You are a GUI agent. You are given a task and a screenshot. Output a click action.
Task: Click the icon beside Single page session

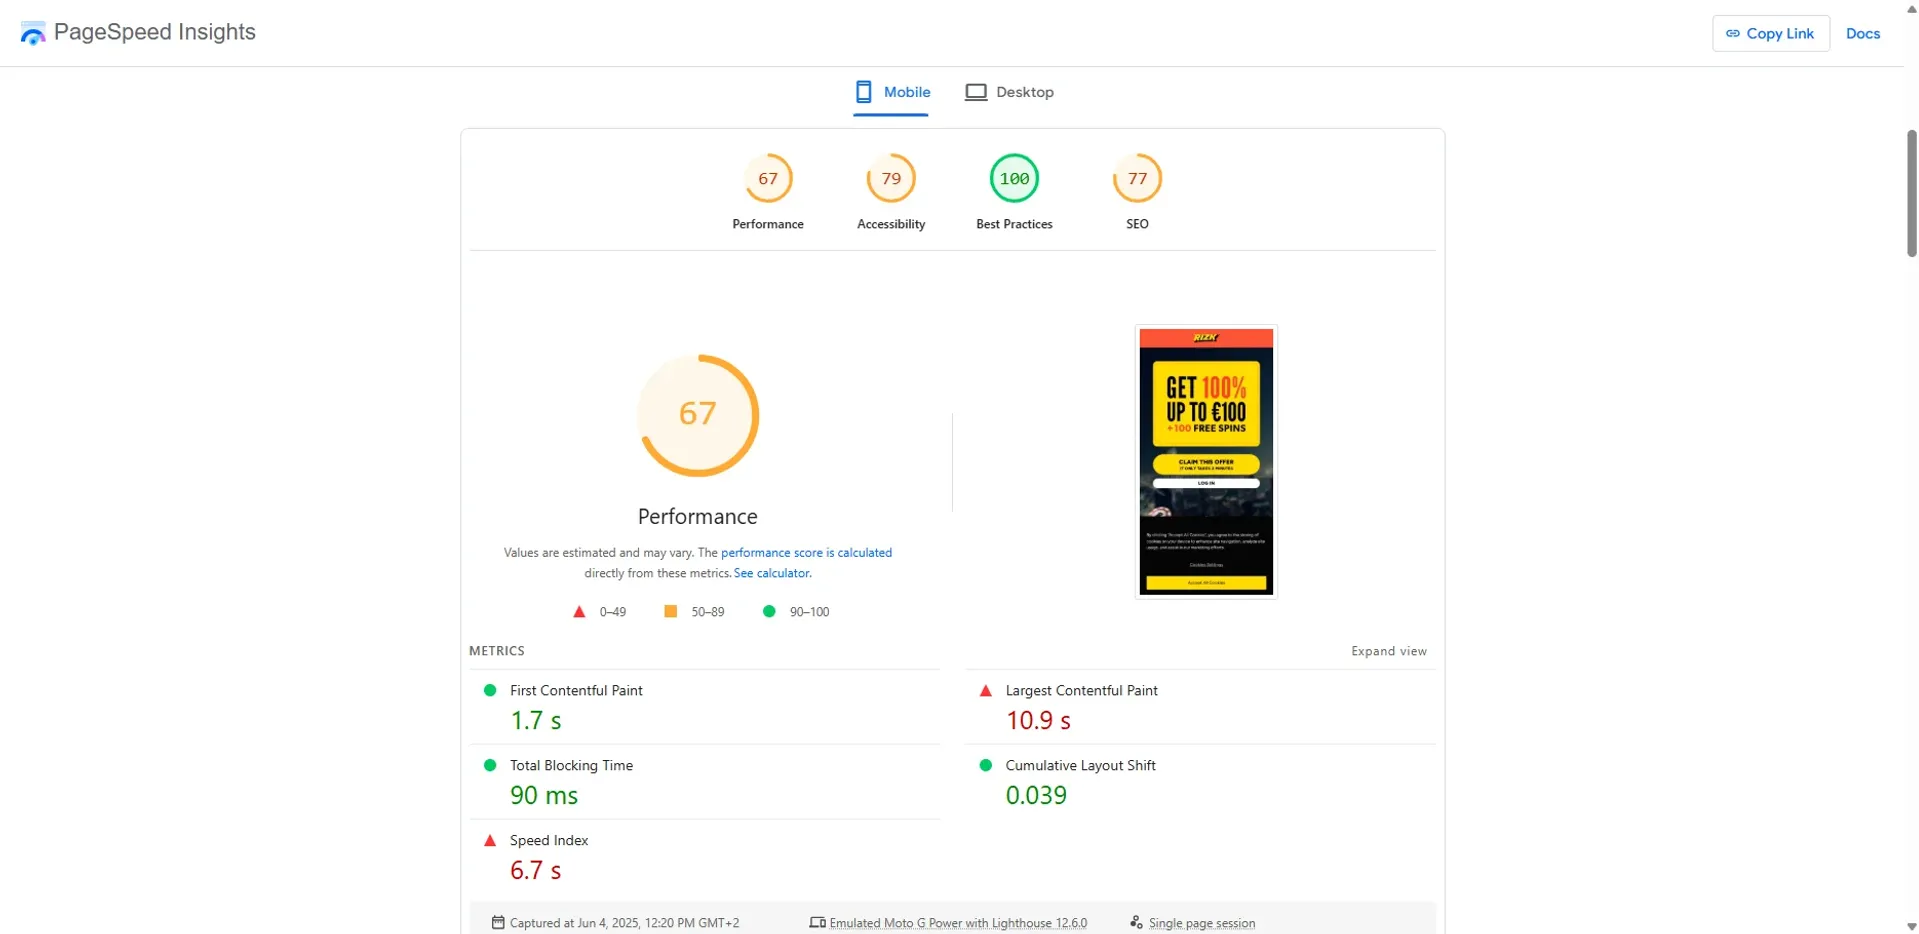coord(1136,922)
